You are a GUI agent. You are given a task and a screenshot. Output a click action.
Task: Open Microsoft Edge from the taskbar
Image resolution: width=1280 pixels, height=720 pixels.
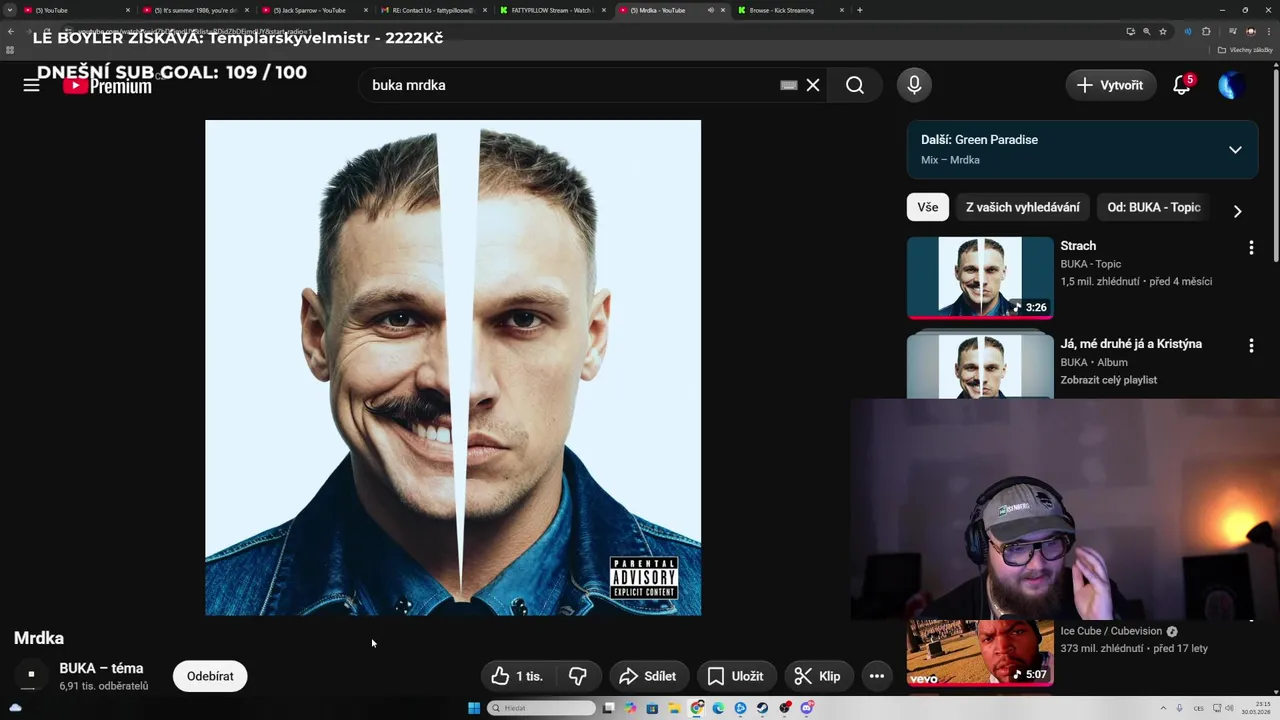718,708
